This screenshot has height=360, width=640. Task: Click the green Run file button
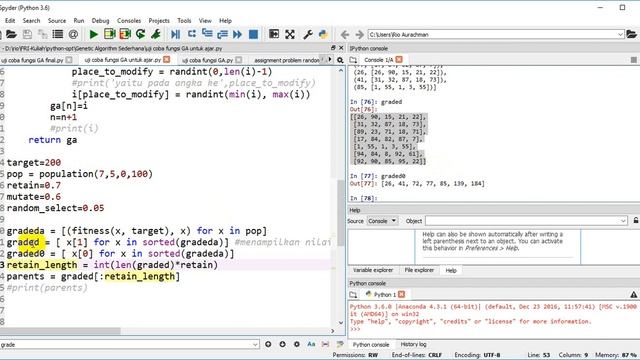tap(93, 34)
